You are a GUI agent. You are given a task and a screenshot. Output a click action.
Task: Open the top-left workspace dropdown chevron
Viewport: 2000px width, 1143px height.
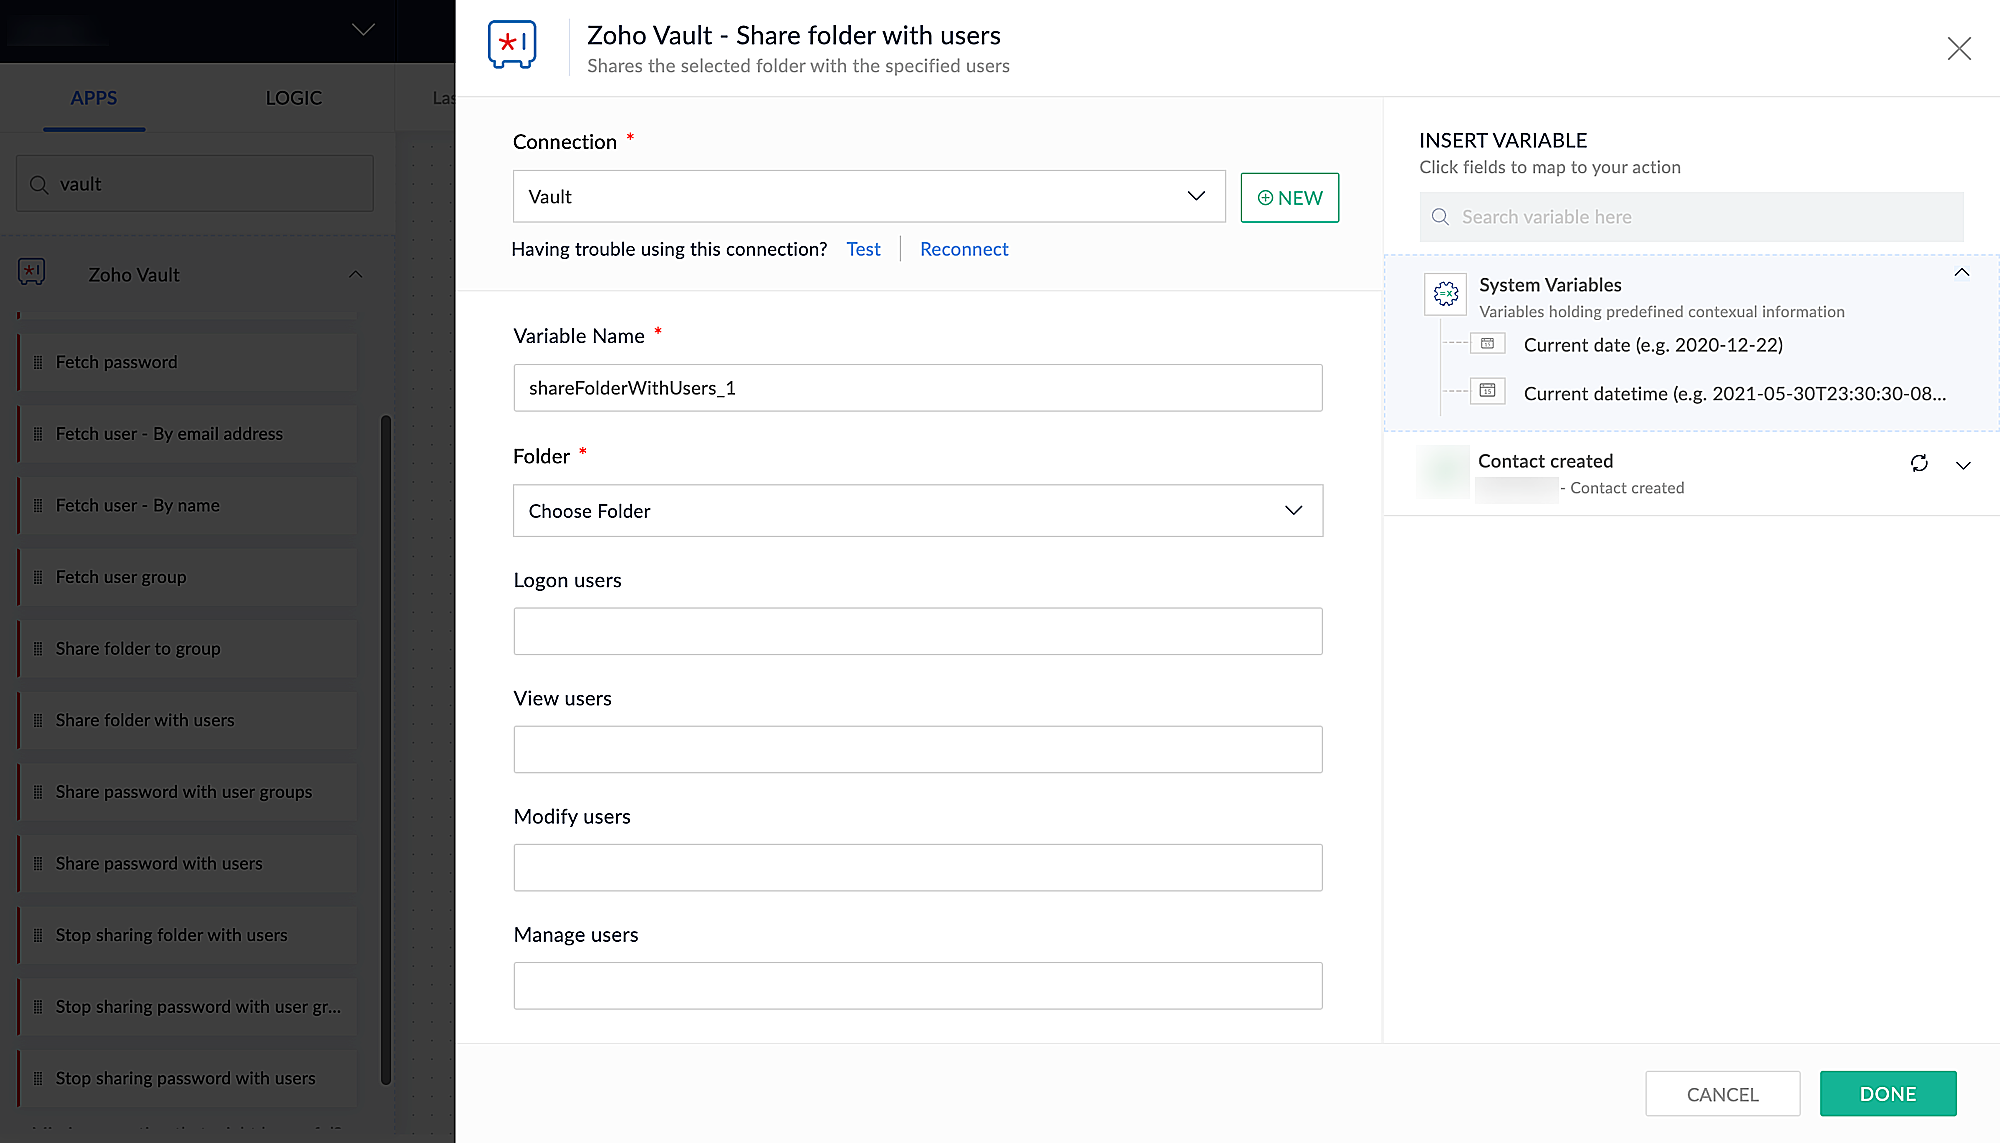pos(363,29)
